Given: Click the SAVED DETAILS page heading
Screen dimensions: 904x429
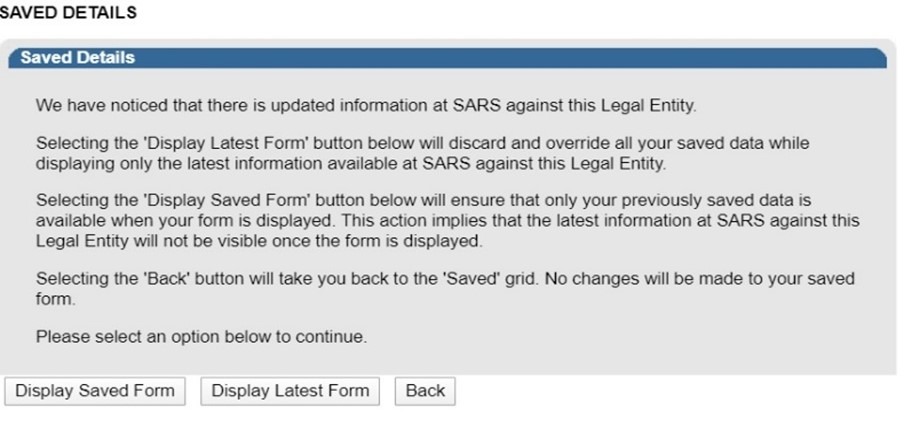Looking at the screenshot, I should (x=68, y=13).
